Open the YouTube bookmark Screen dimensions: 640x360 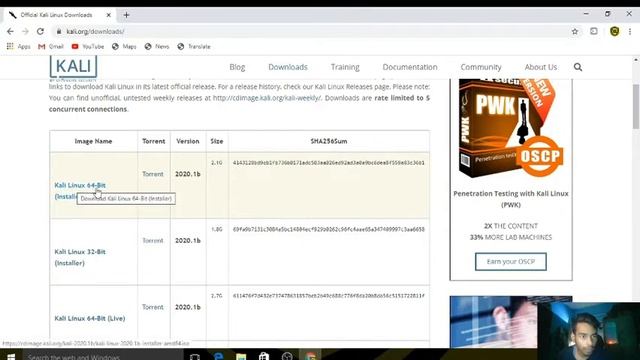click(x=88, y=47)
